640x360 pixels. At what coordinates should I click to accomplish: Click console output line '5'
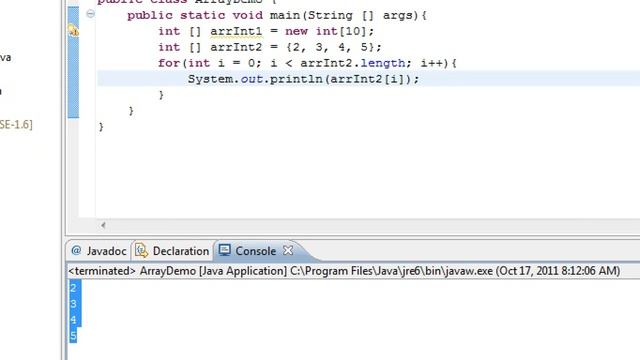(73, 336)
